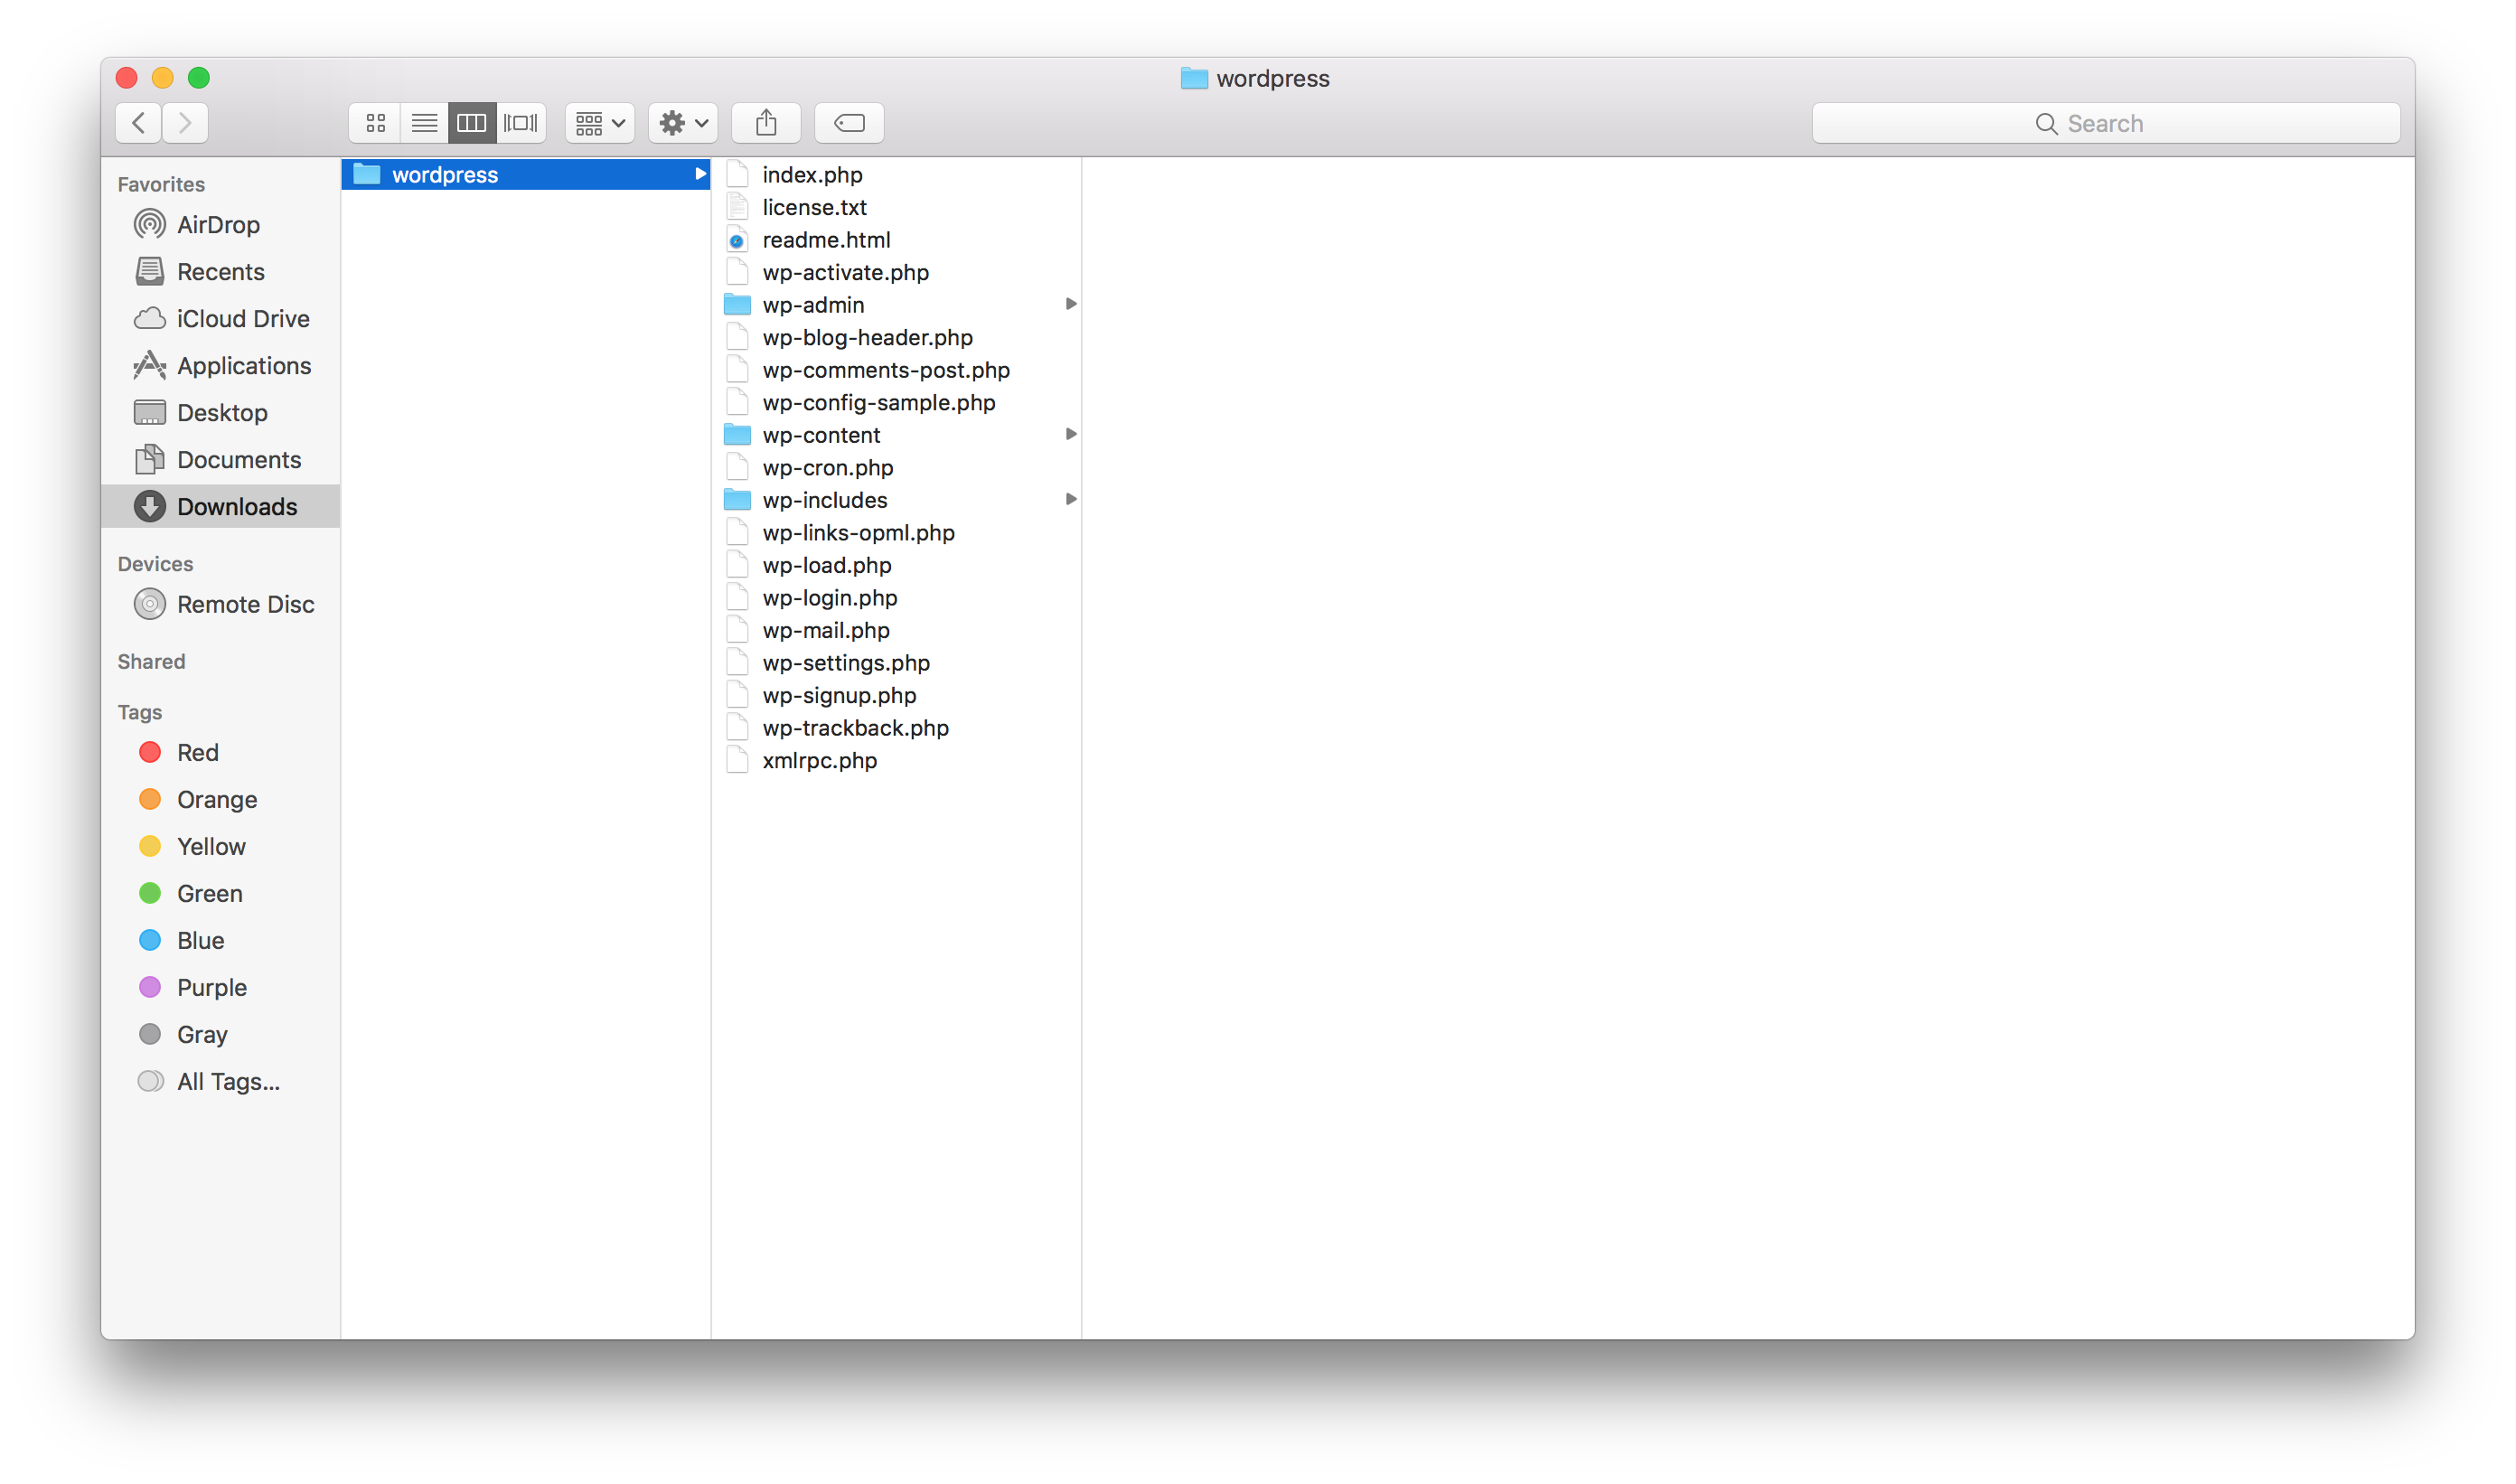Viewport: 2516px width, 1484px height.
Task: Open Applications in the sidebar
Action: 220,366
